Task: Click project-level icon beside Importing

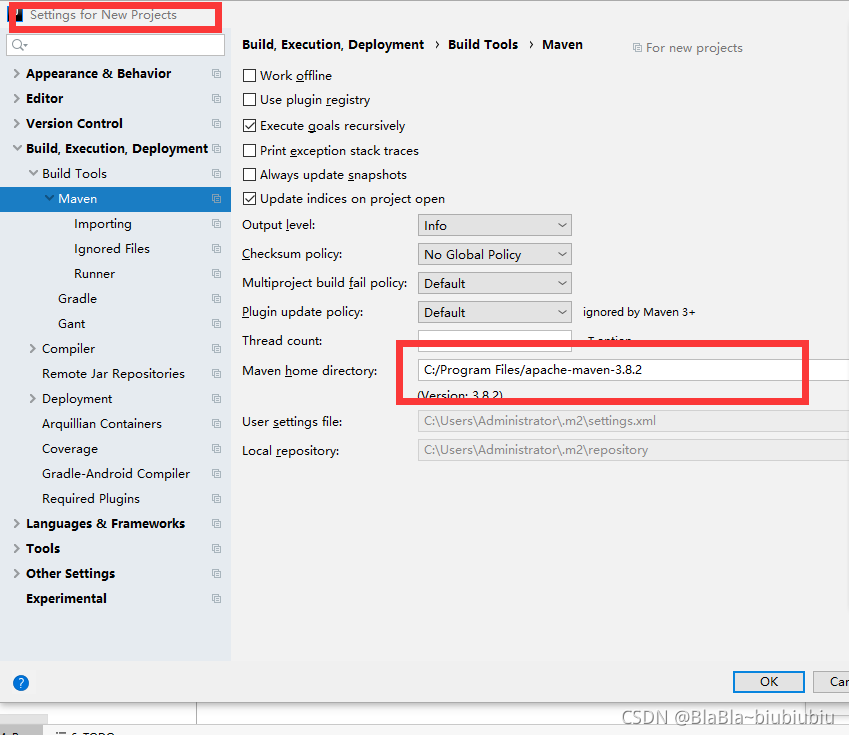Action: (x=217, y=224)
